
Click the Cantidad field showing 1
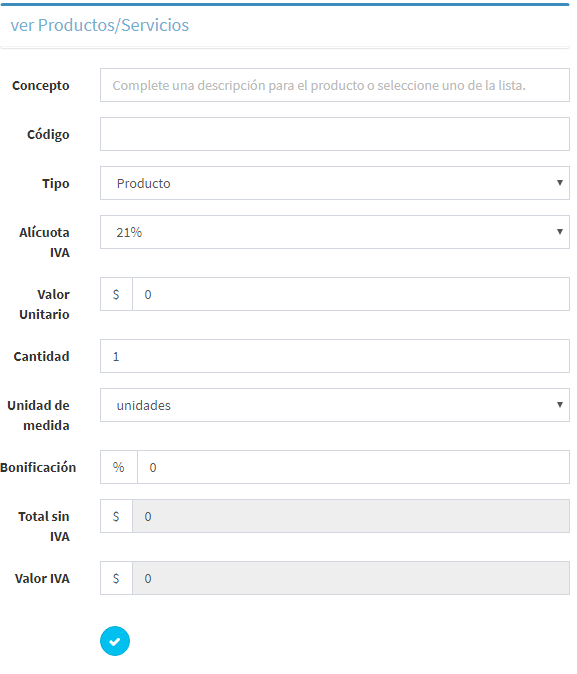click(335, 356)
